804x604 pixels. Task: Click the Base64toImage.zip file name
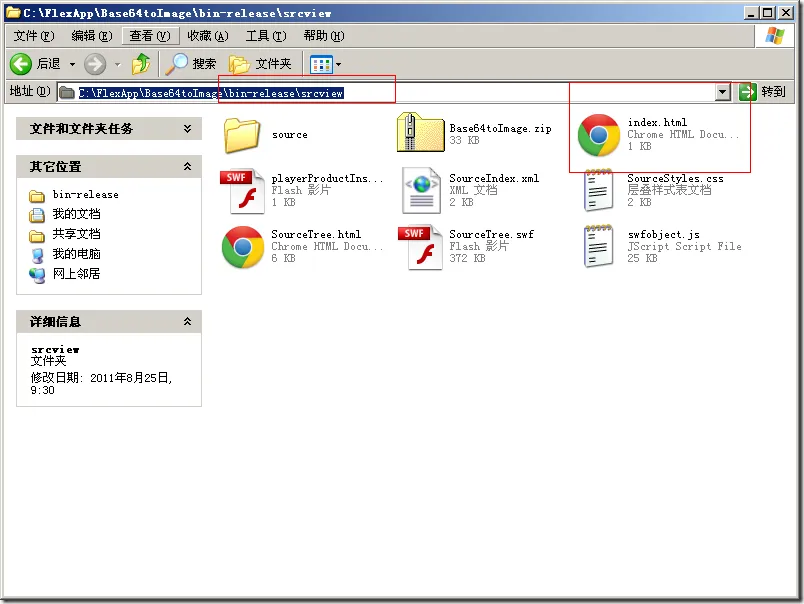(x=500, y=128)
